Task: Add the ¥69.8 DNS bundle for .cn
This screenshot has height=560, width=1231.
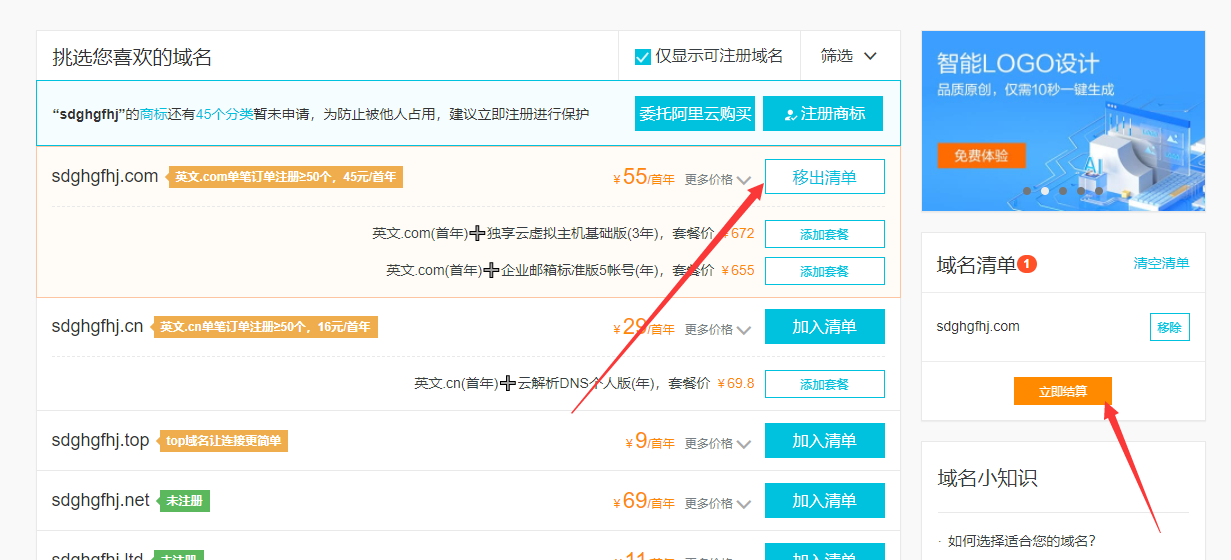Action: point(824,384)
